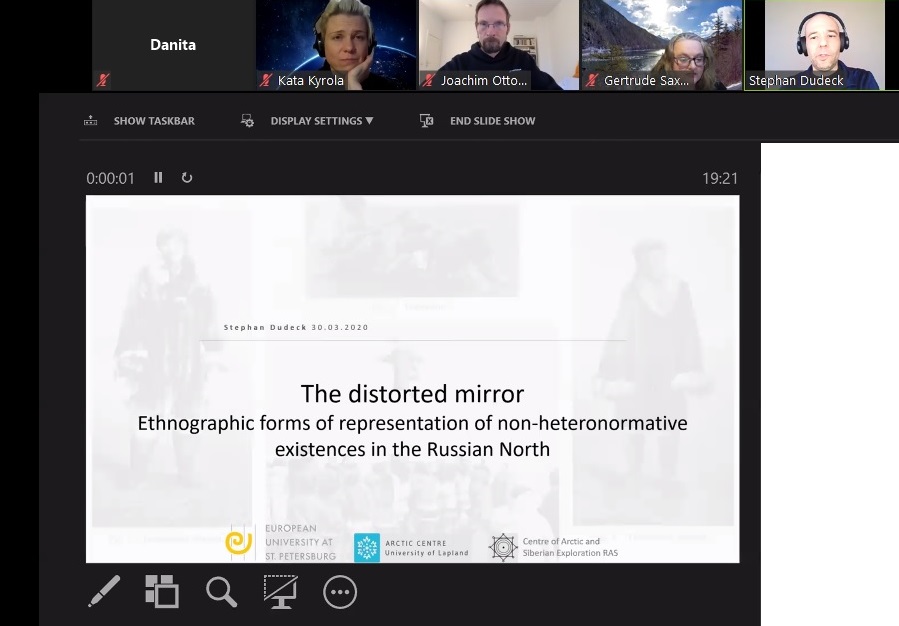
Task: Toggle Kata Kyrola's muted microphone indicator
Action: point(267,80)
